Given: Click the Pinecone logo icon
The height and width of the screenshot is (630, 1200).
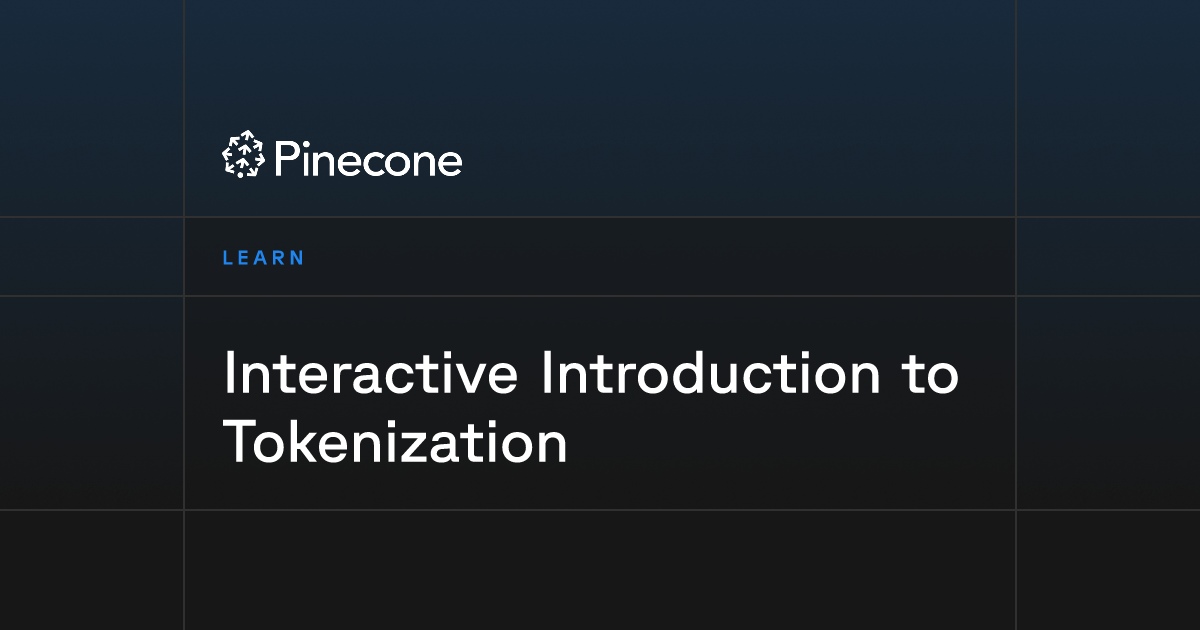Looking at the screenshot, I should point(243,156).
